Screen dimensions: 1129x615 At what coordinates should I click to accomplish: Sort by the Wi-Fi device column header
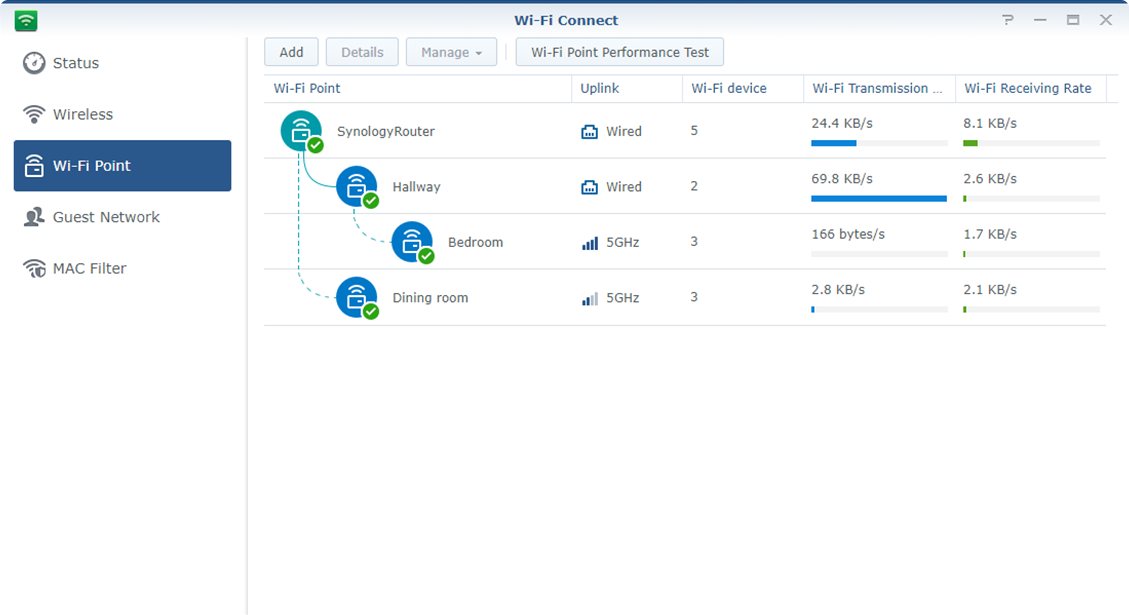pos(729,88)
